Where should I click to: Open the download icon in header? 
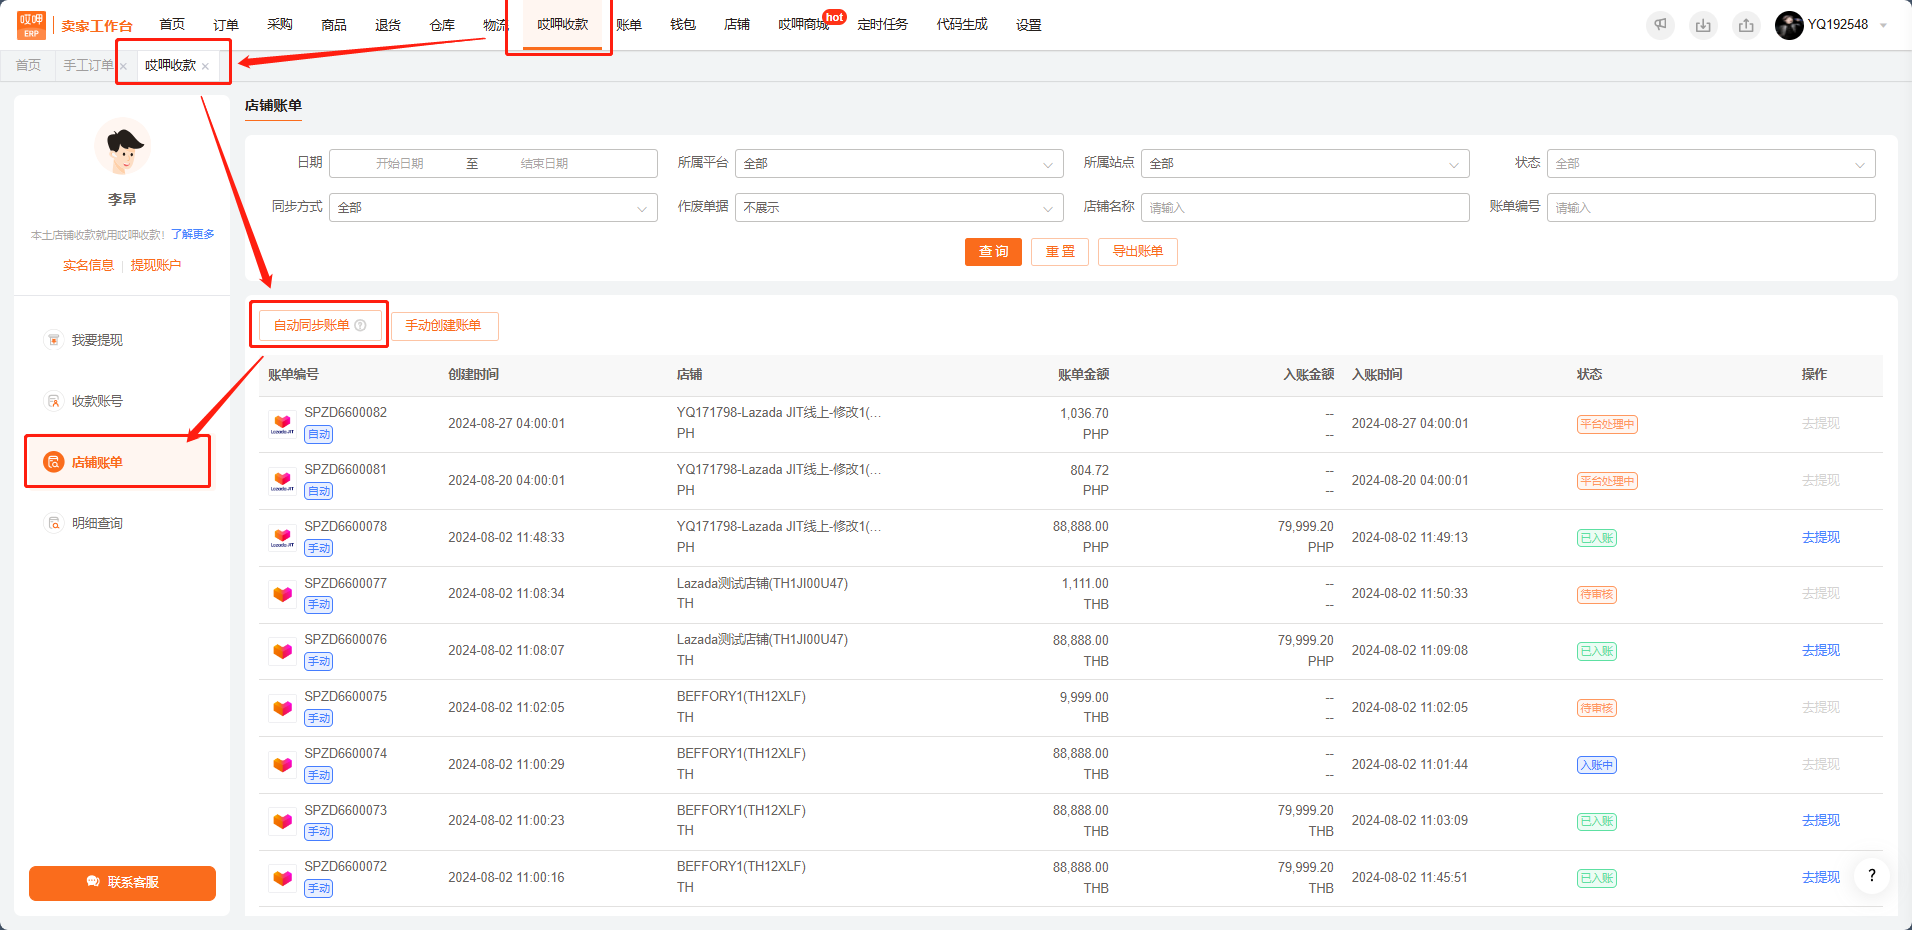(1703, 25)
